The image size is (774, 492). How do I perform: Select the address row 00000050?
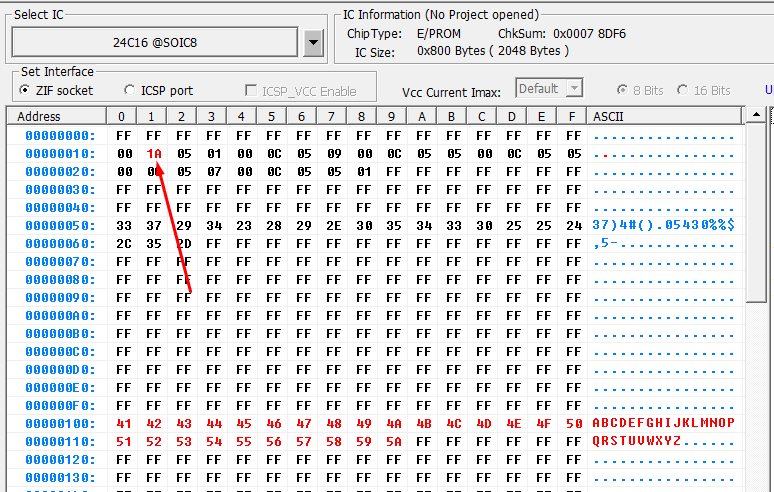coord(60,225)
